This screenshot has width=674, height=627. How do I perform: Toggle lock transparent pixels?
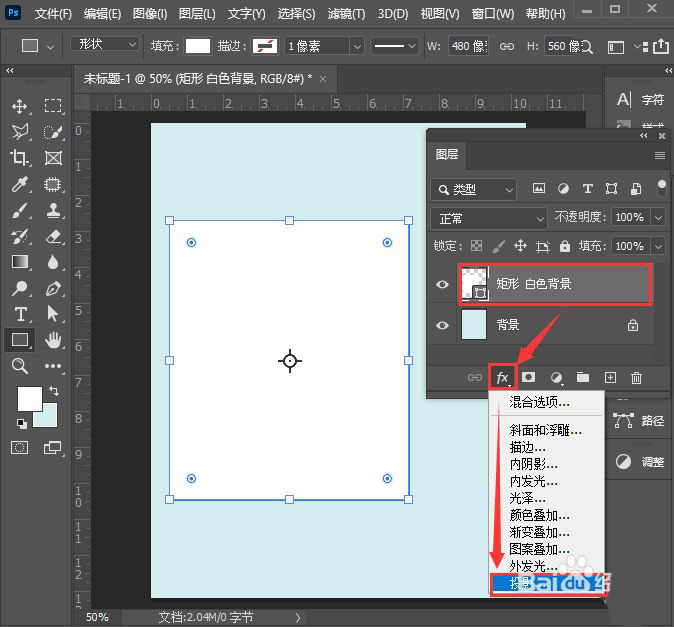[x=477, y=246]
